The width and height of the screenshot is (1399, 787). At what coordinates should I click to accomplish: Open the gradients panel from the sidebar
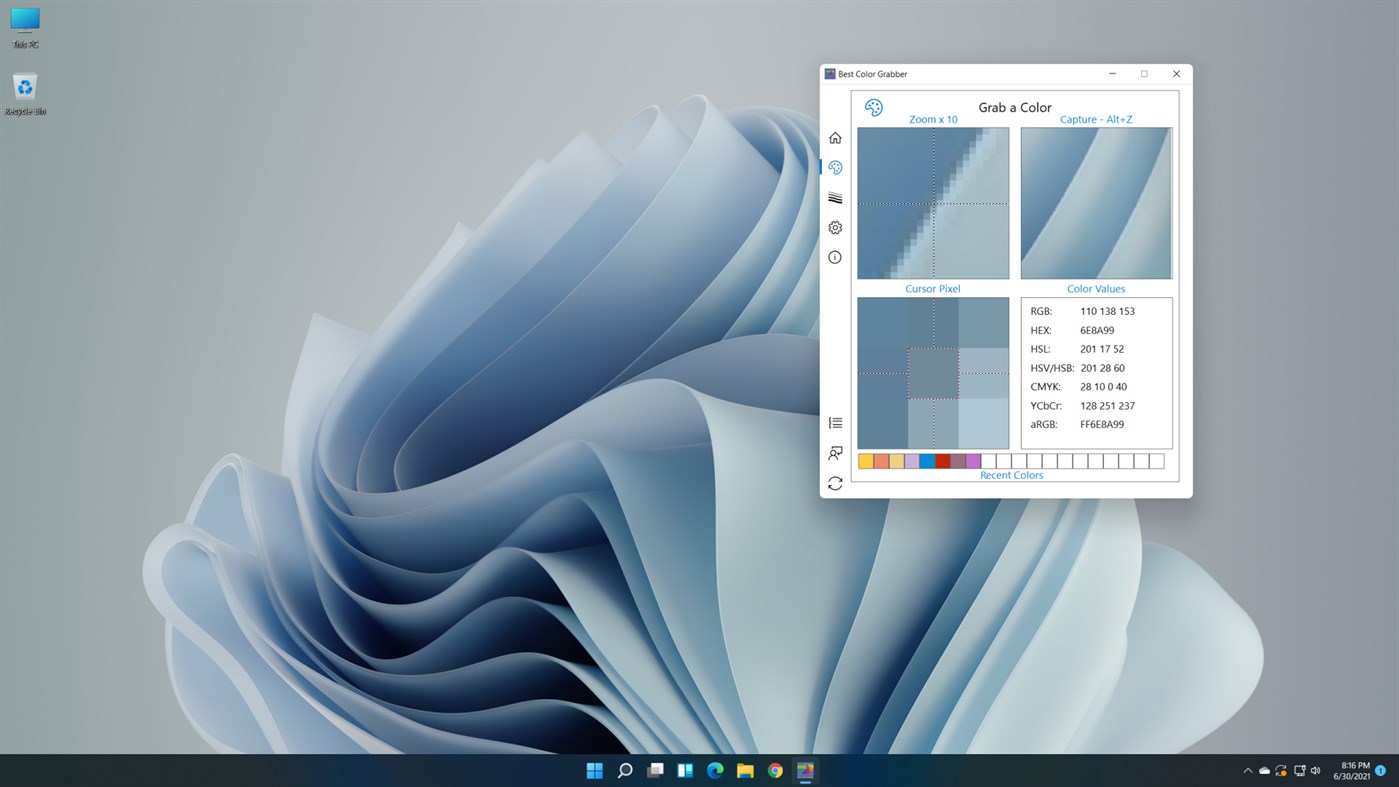[835, 197]
